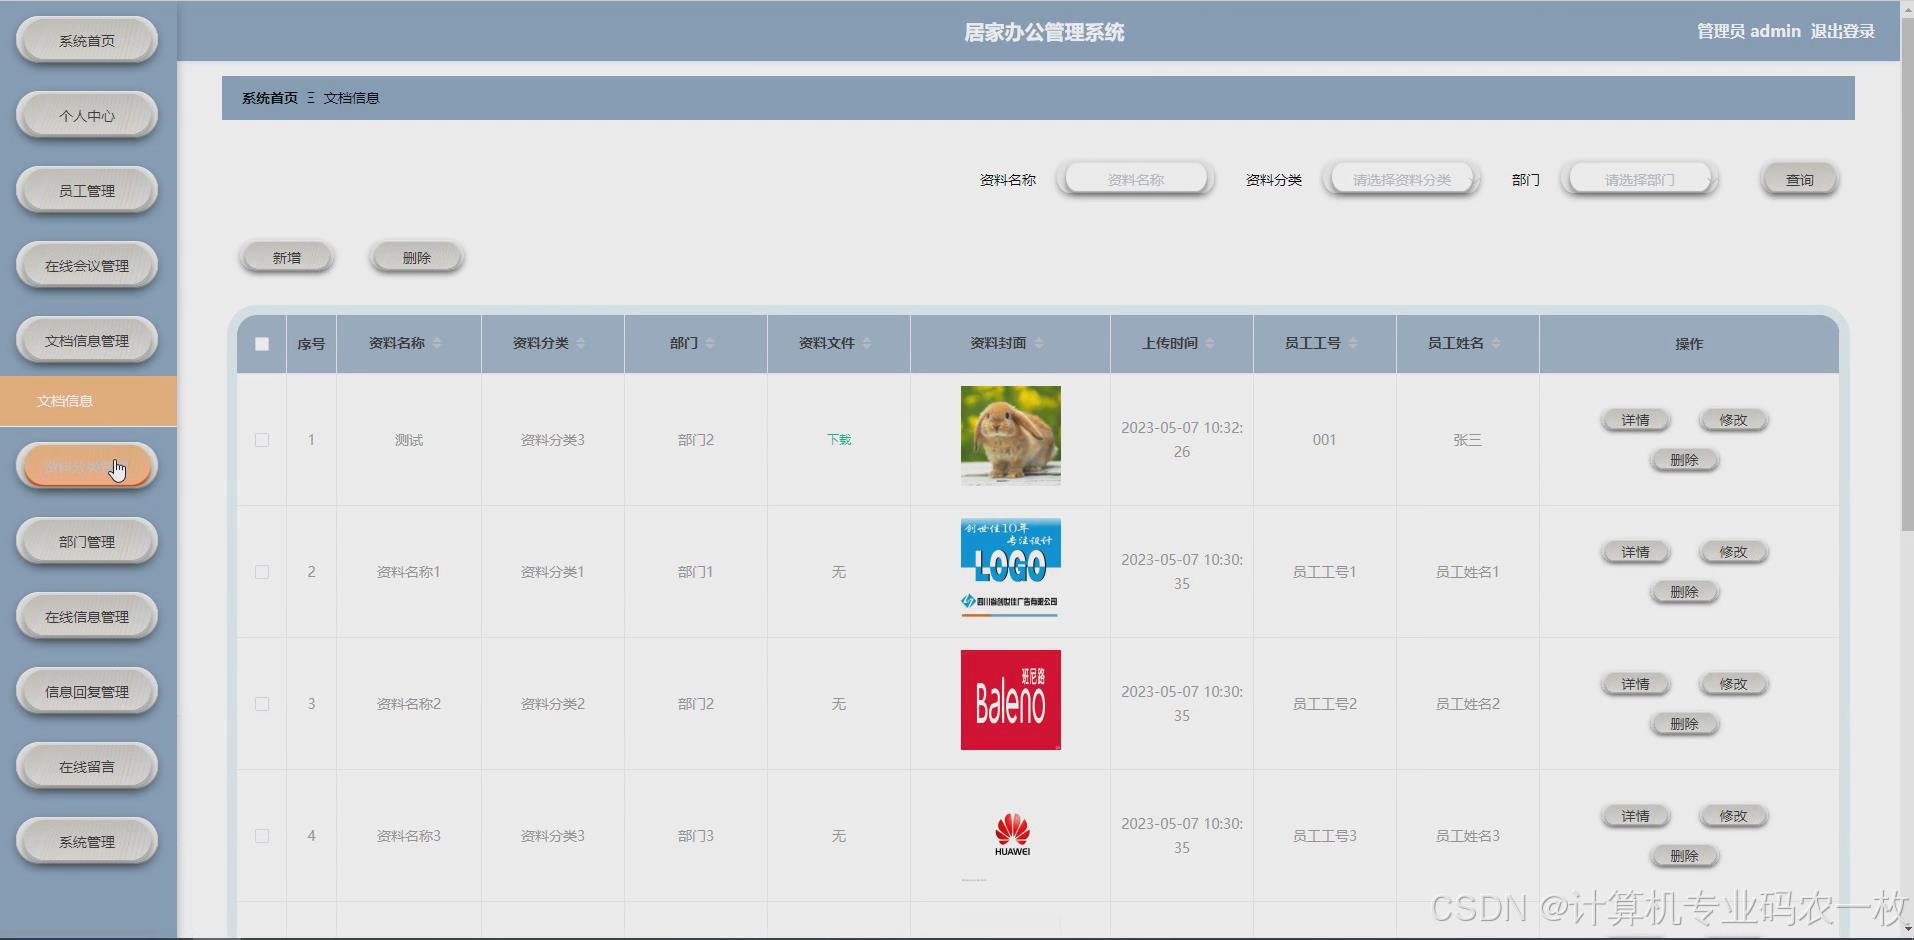Sort the 资料名称 column with its arrow icon
Viewport: 1914px width, 940px height.
tap(437, 343)
